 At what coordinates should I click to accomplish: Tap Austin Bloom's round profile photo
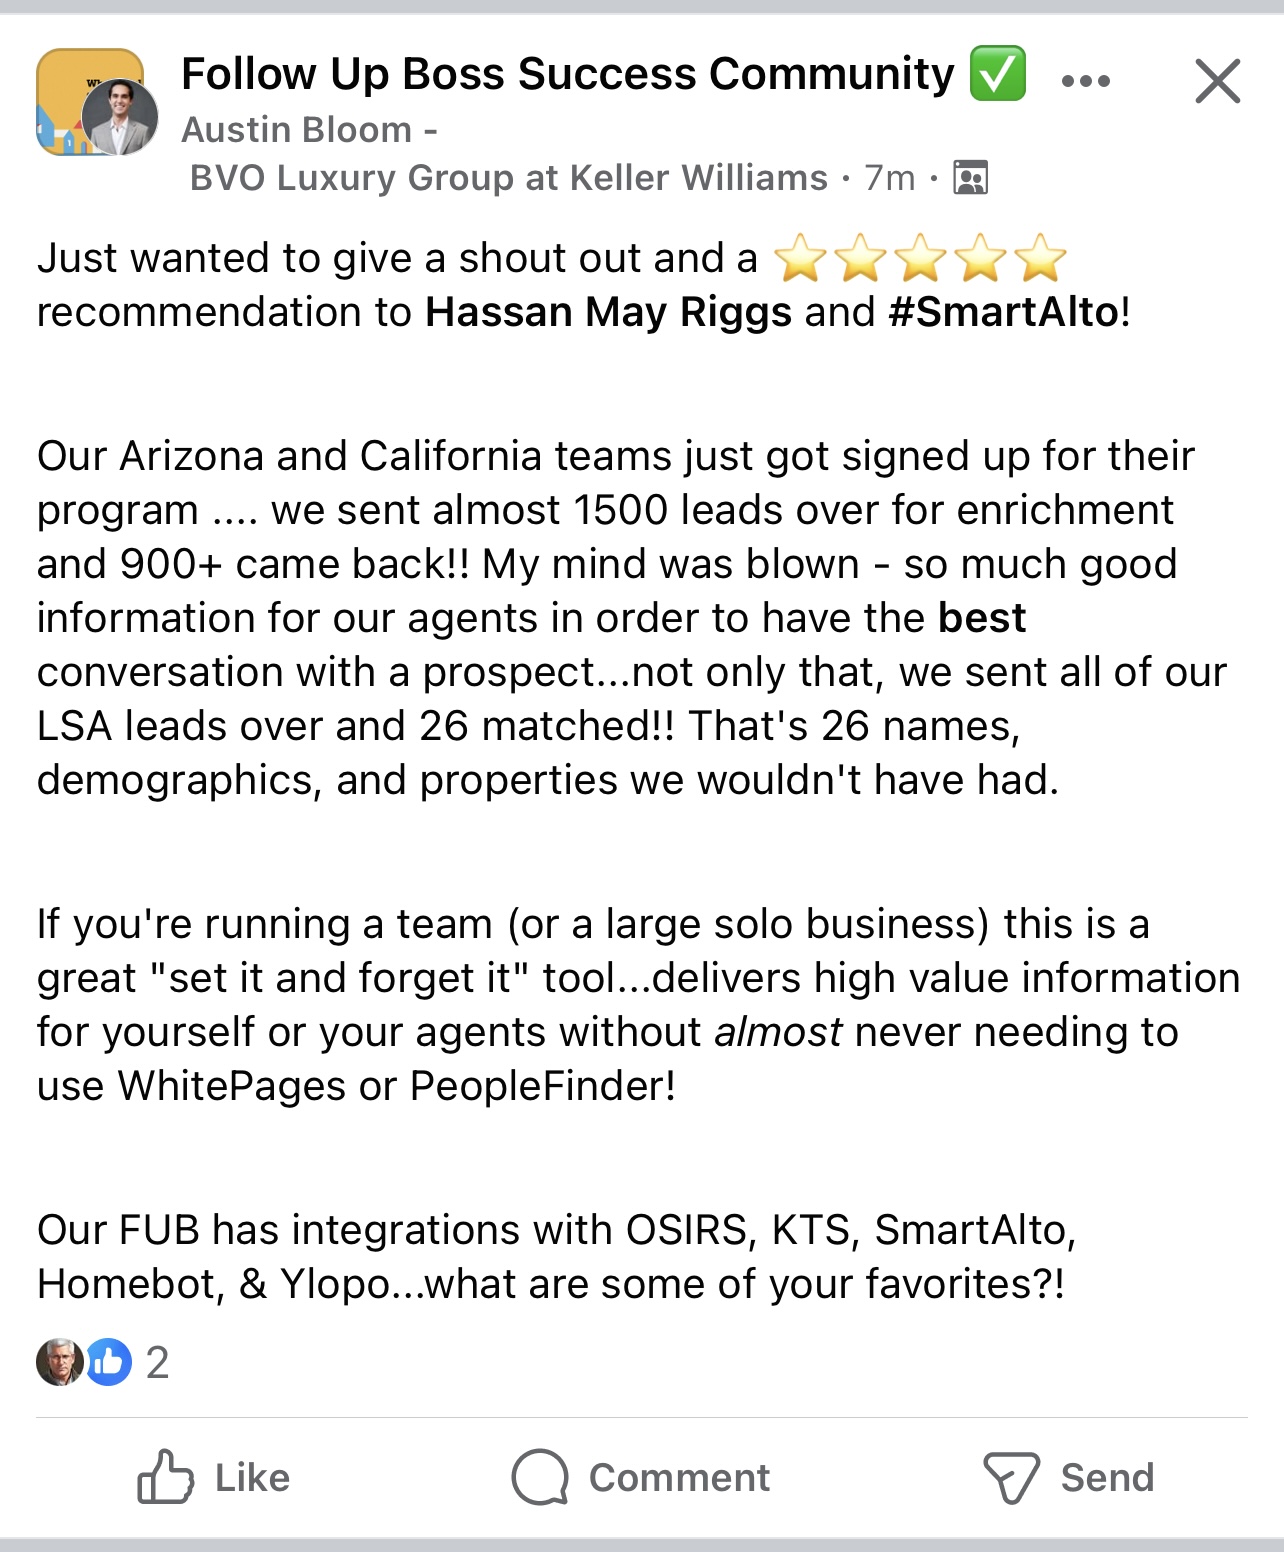(x=120, y=117)
